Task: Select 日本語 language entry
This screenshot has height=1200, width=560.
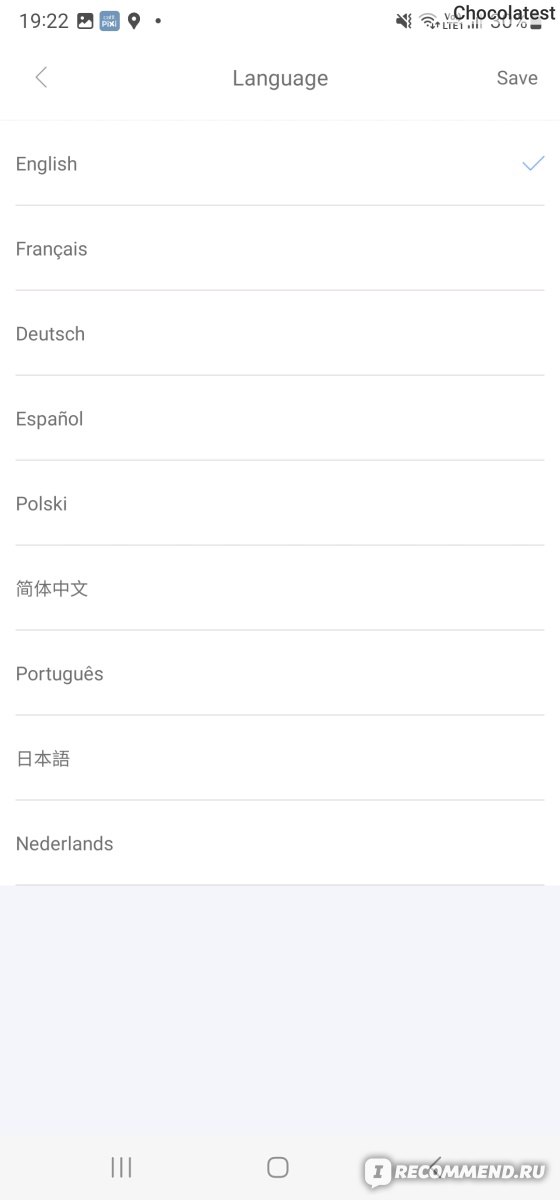Action: point(280,759)
